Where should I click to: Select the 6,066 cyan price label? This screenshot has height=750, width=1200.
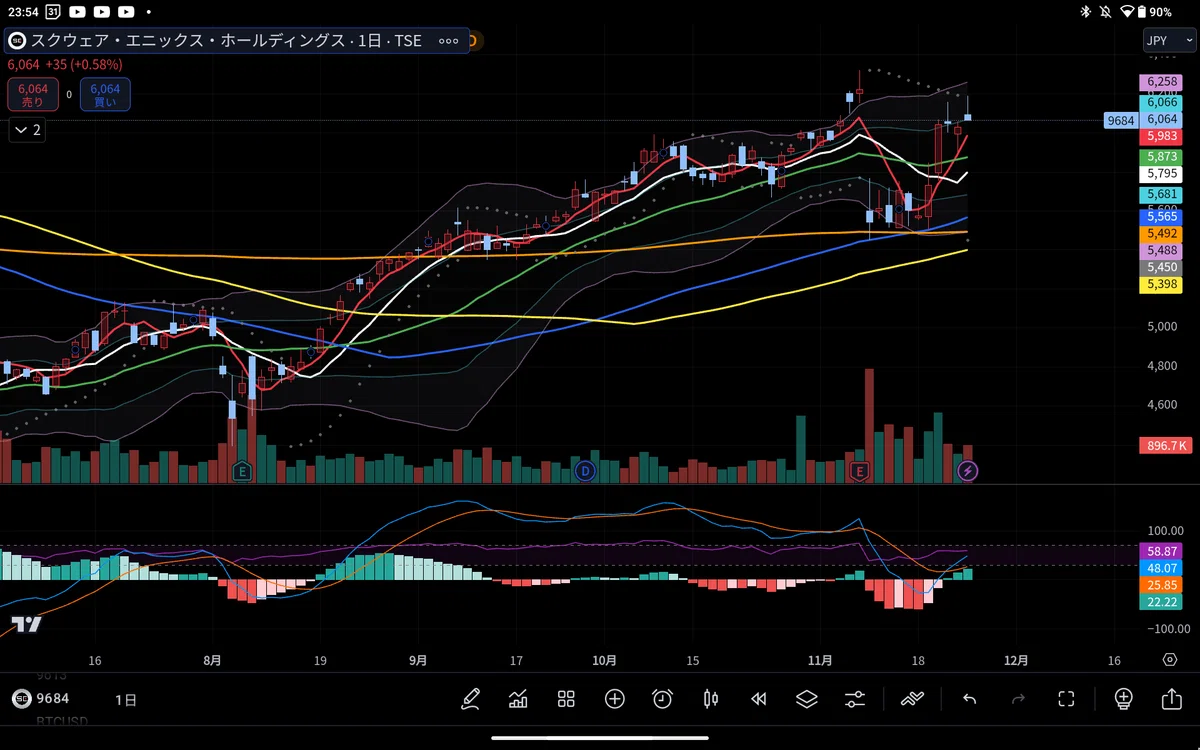1162,102
